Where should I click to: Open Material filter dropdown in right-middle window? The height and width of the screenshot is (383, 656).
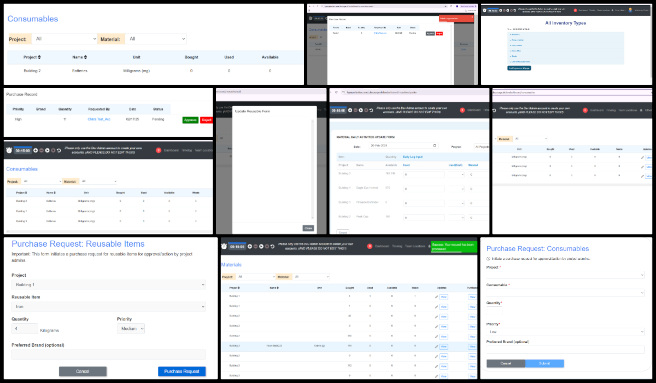coord(530,139)
